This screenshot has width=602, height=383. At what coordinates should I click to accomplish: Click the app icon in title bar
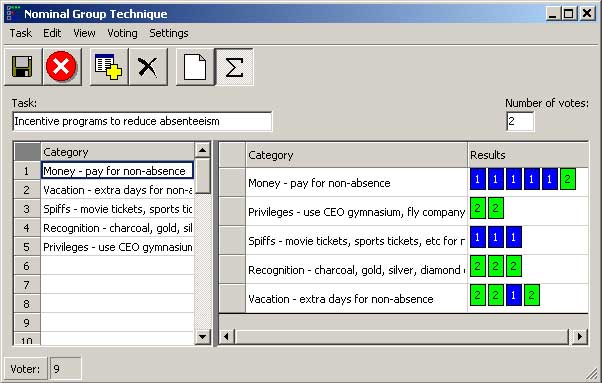13,13
